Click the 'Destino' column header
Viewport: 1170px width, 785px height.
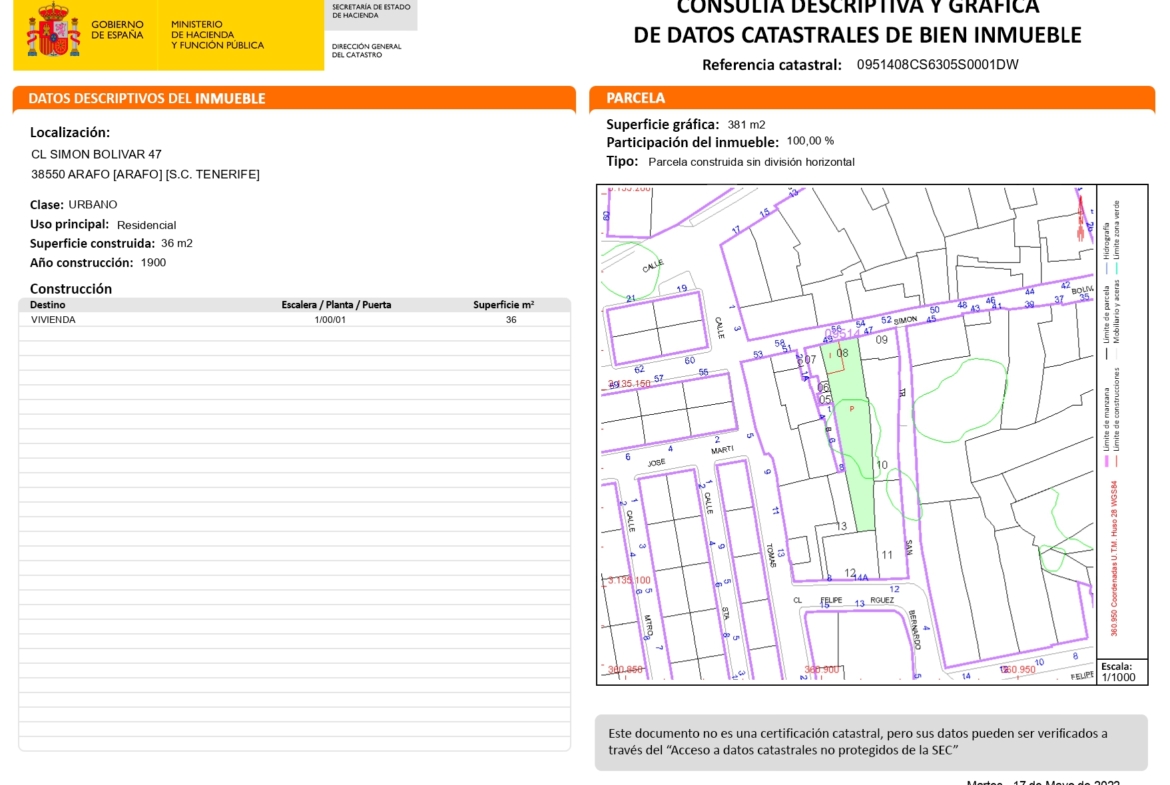click(47, 305)
